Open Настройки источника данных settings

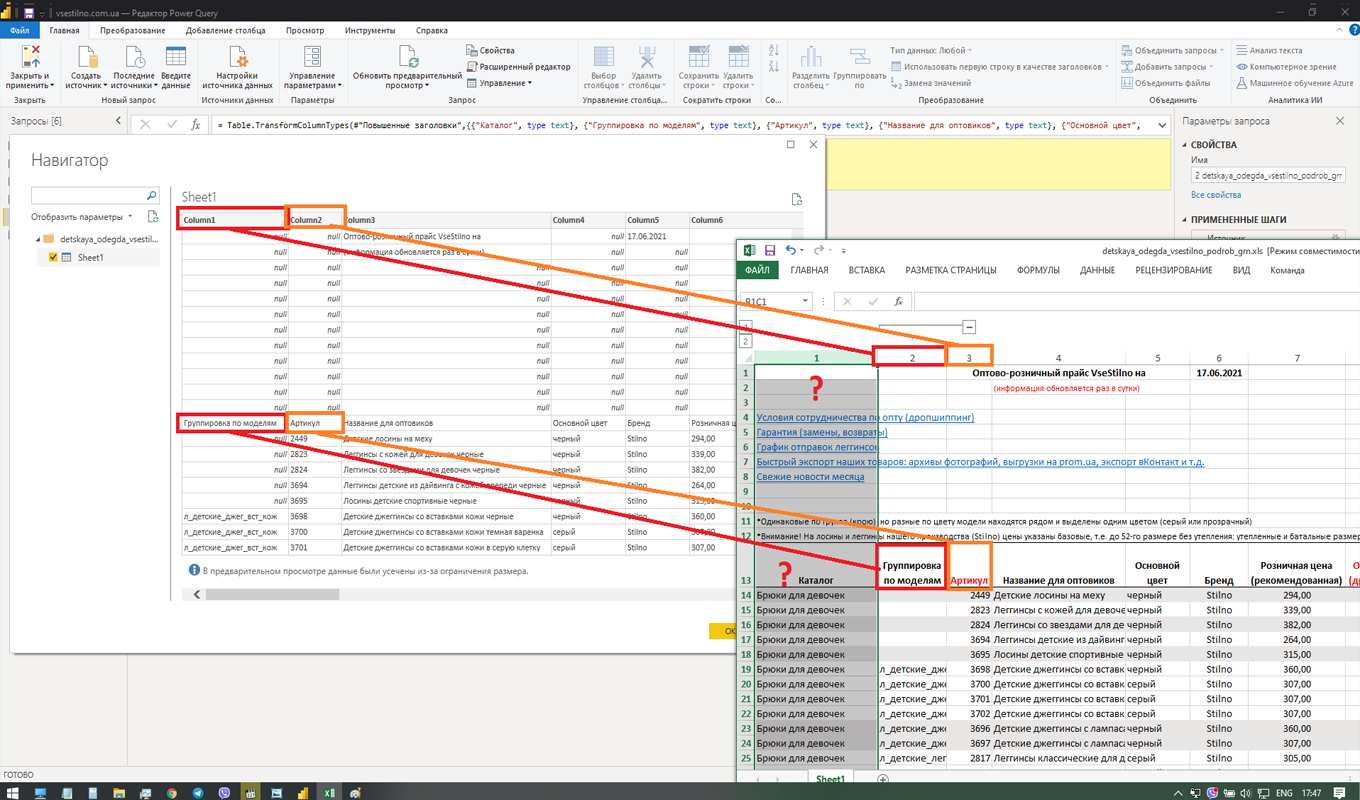(x=237, y=57)
